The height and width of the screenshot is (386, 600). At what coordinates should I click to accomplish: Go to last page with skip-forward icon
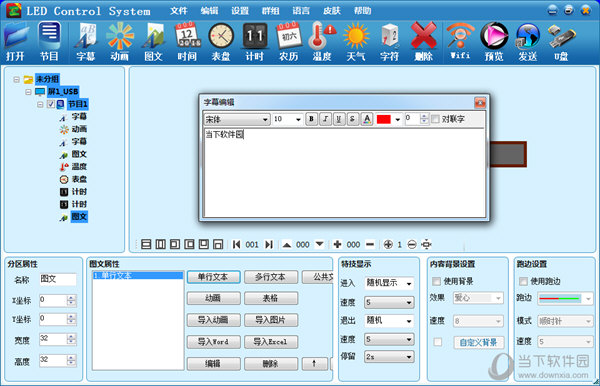(x=269, y=244)
